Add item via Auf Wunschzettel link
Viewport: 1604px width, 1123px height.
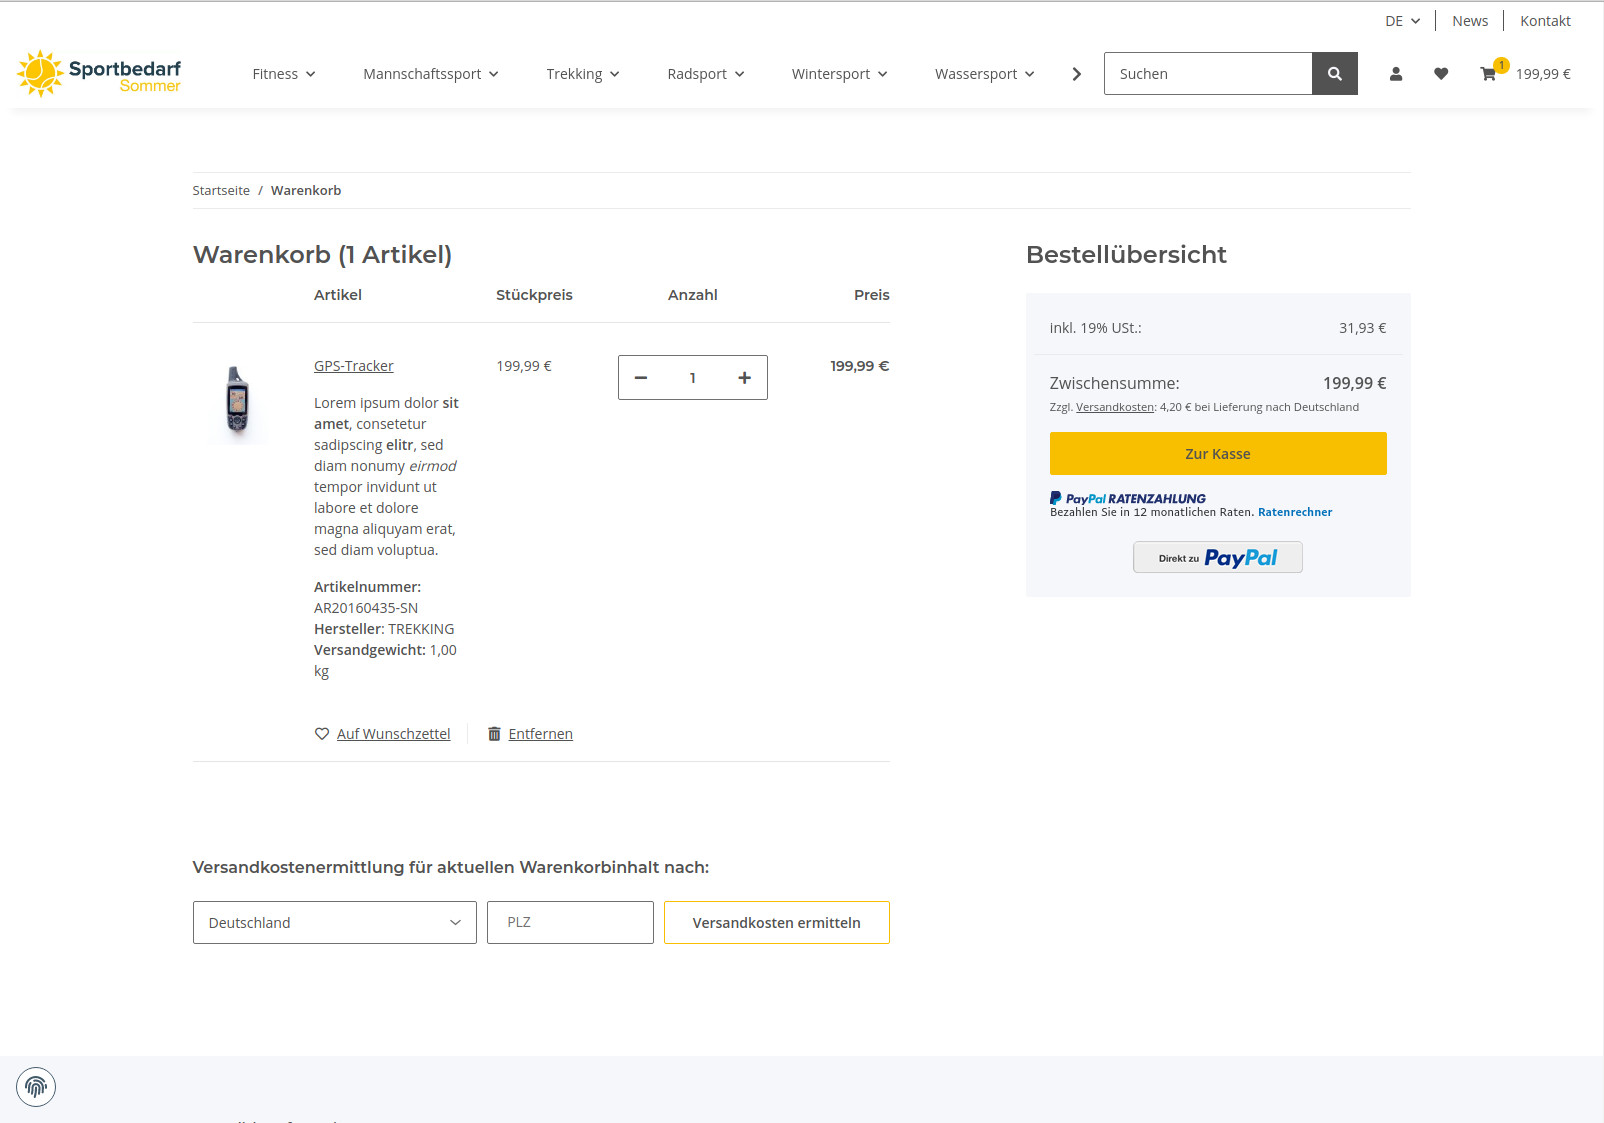tap(393, 734)
